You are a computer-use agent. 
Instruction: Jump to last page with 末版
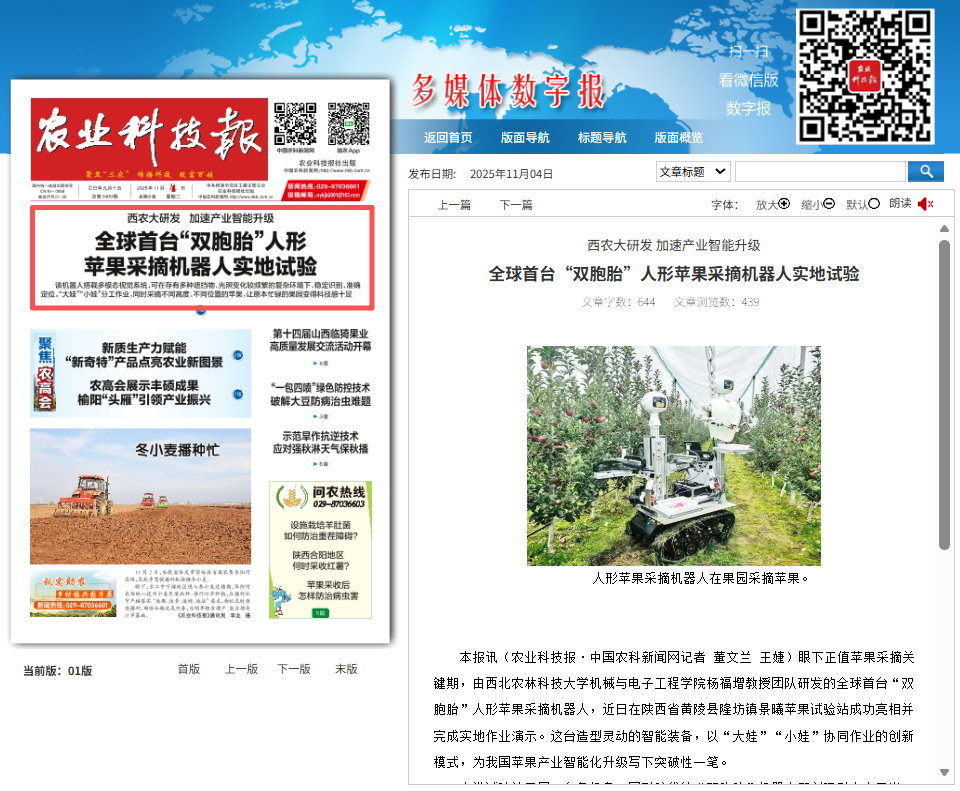coord(346,669)
